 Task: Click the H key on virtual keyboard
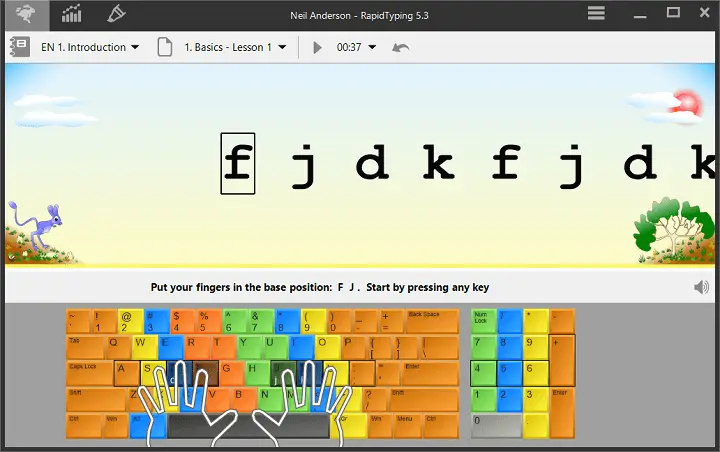[x=258, y=373]
